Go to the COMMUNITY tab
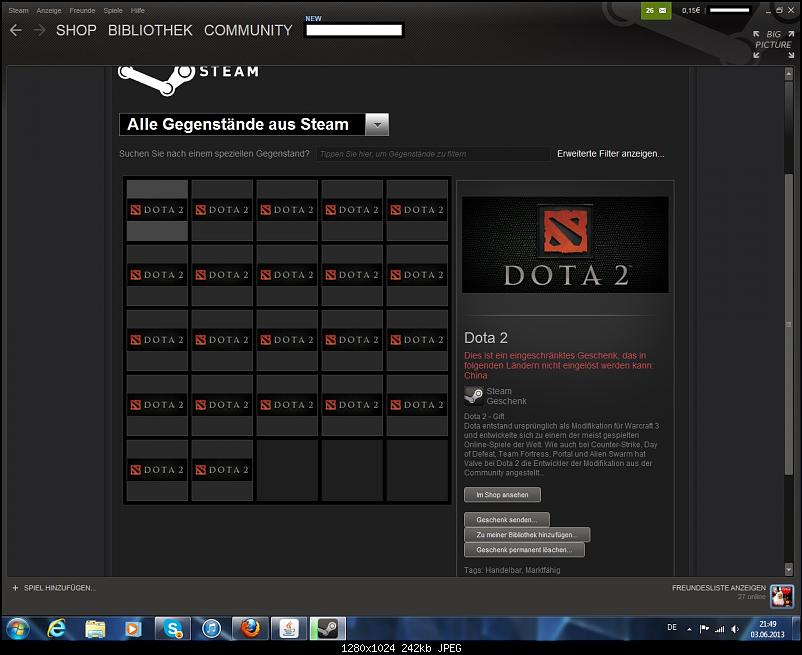The image size is (802, 655). [248, 30]
